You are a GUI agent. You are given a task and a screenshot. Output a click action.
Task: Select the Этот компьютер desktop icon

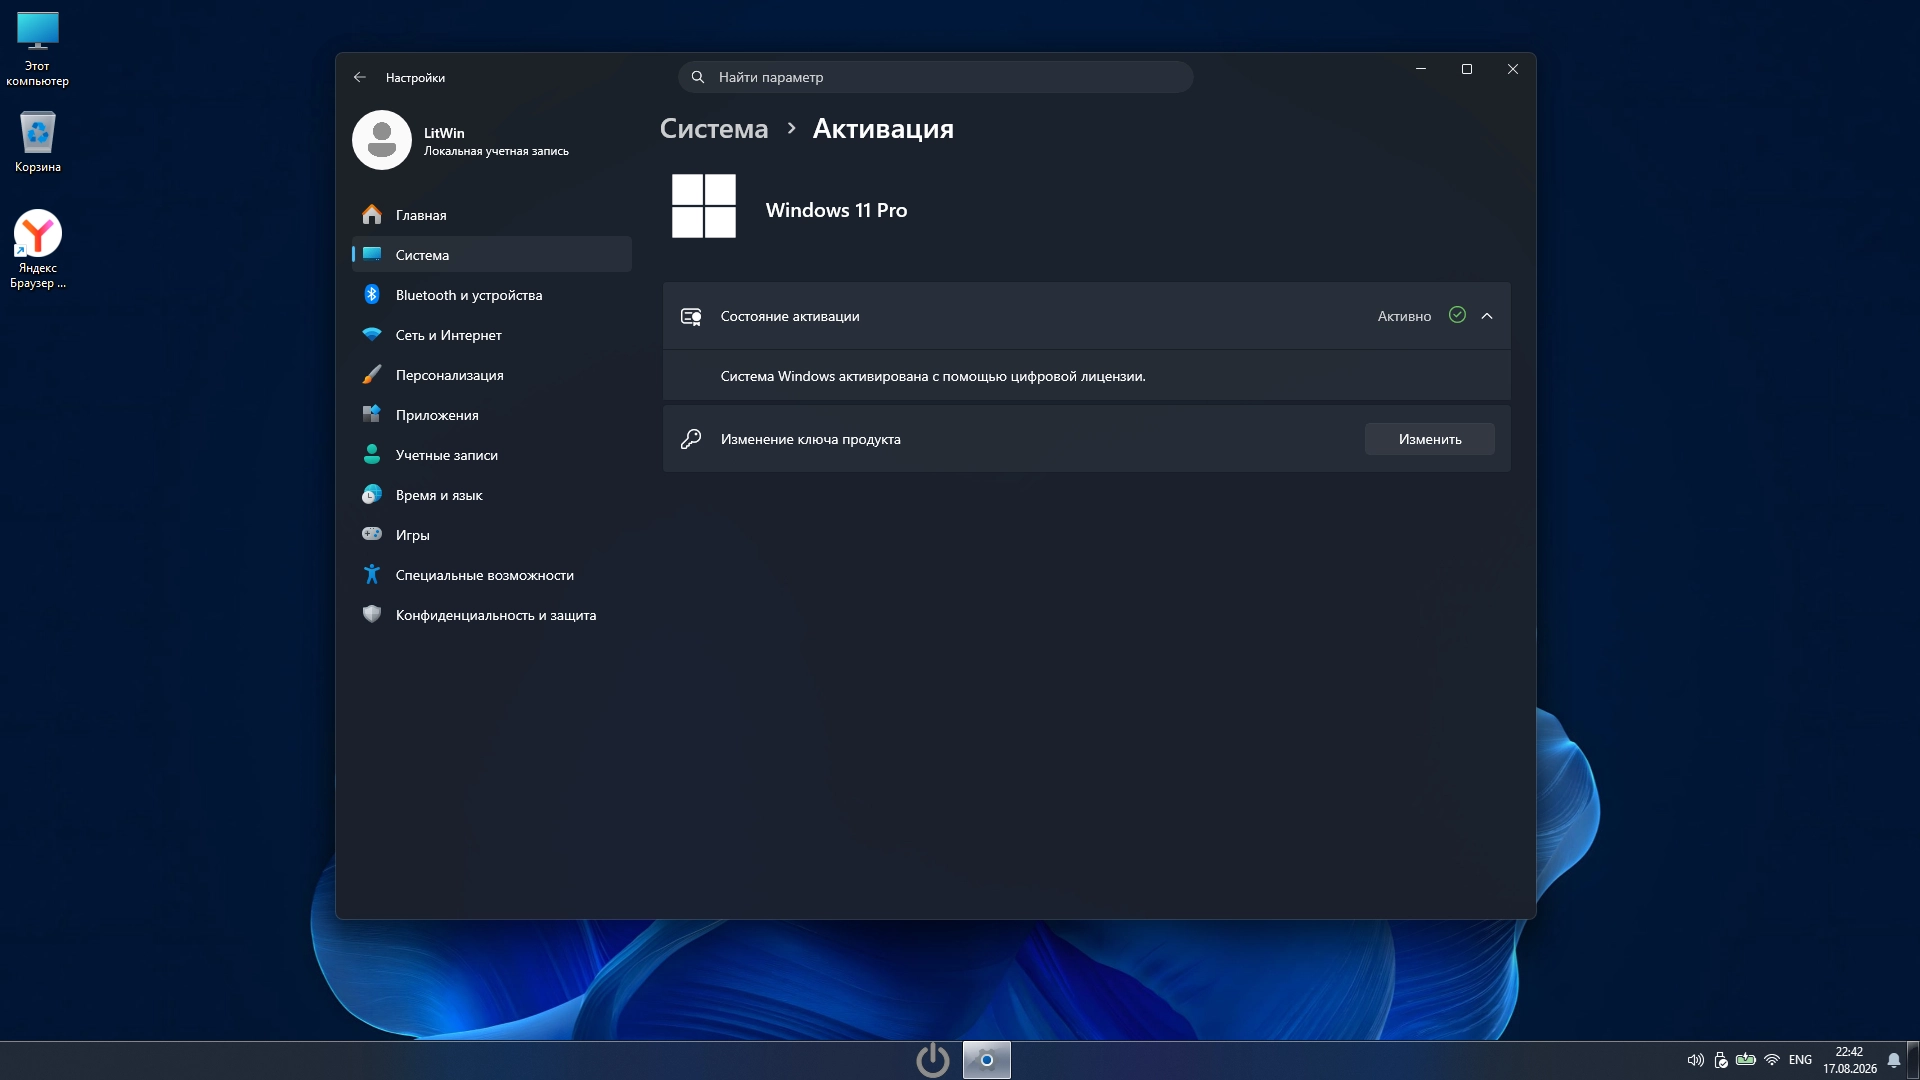click(38, 50)
